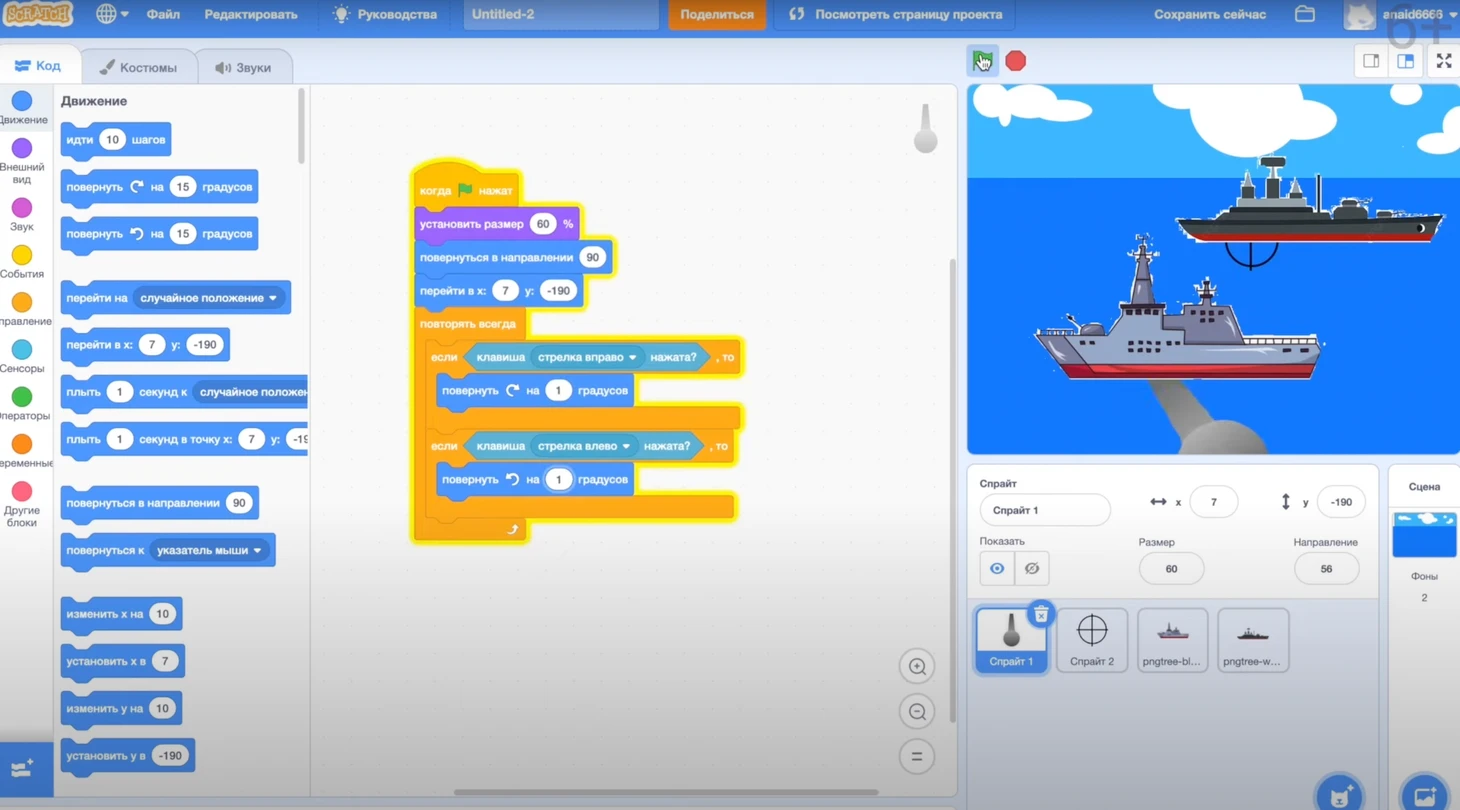Switch to small stage layout
The height and width of the screenshot is (810, 1460).
pyautogui.click(x=1371, y=61)
